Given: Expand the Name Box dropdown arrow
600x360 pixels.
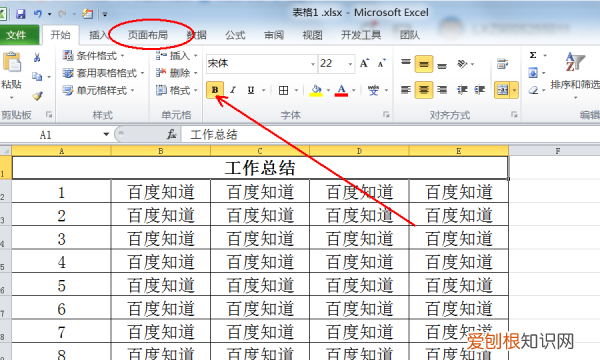Looking at the screenshot, I should pos(106,134).
